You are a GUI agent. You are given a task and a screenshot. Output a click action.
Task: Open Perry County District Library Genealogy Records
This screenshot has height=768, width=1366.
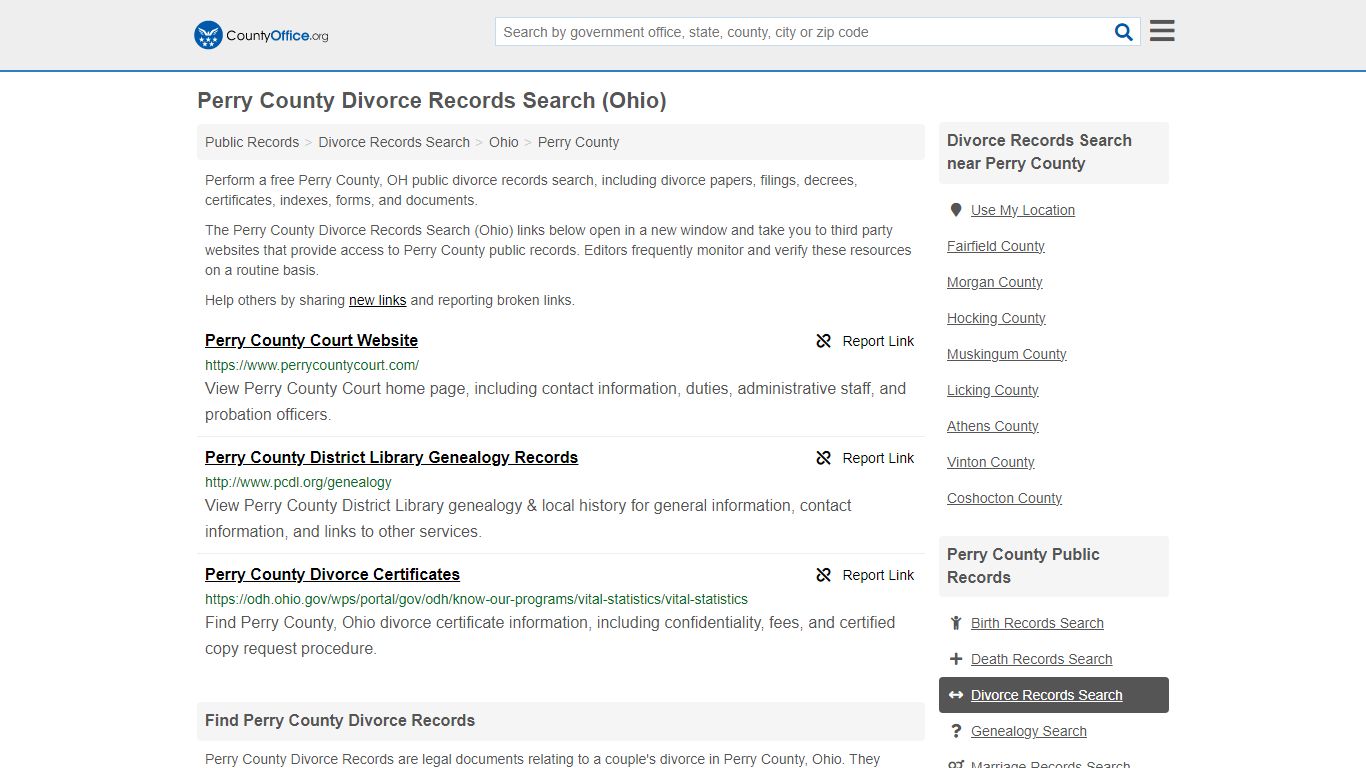coord(391,457)
